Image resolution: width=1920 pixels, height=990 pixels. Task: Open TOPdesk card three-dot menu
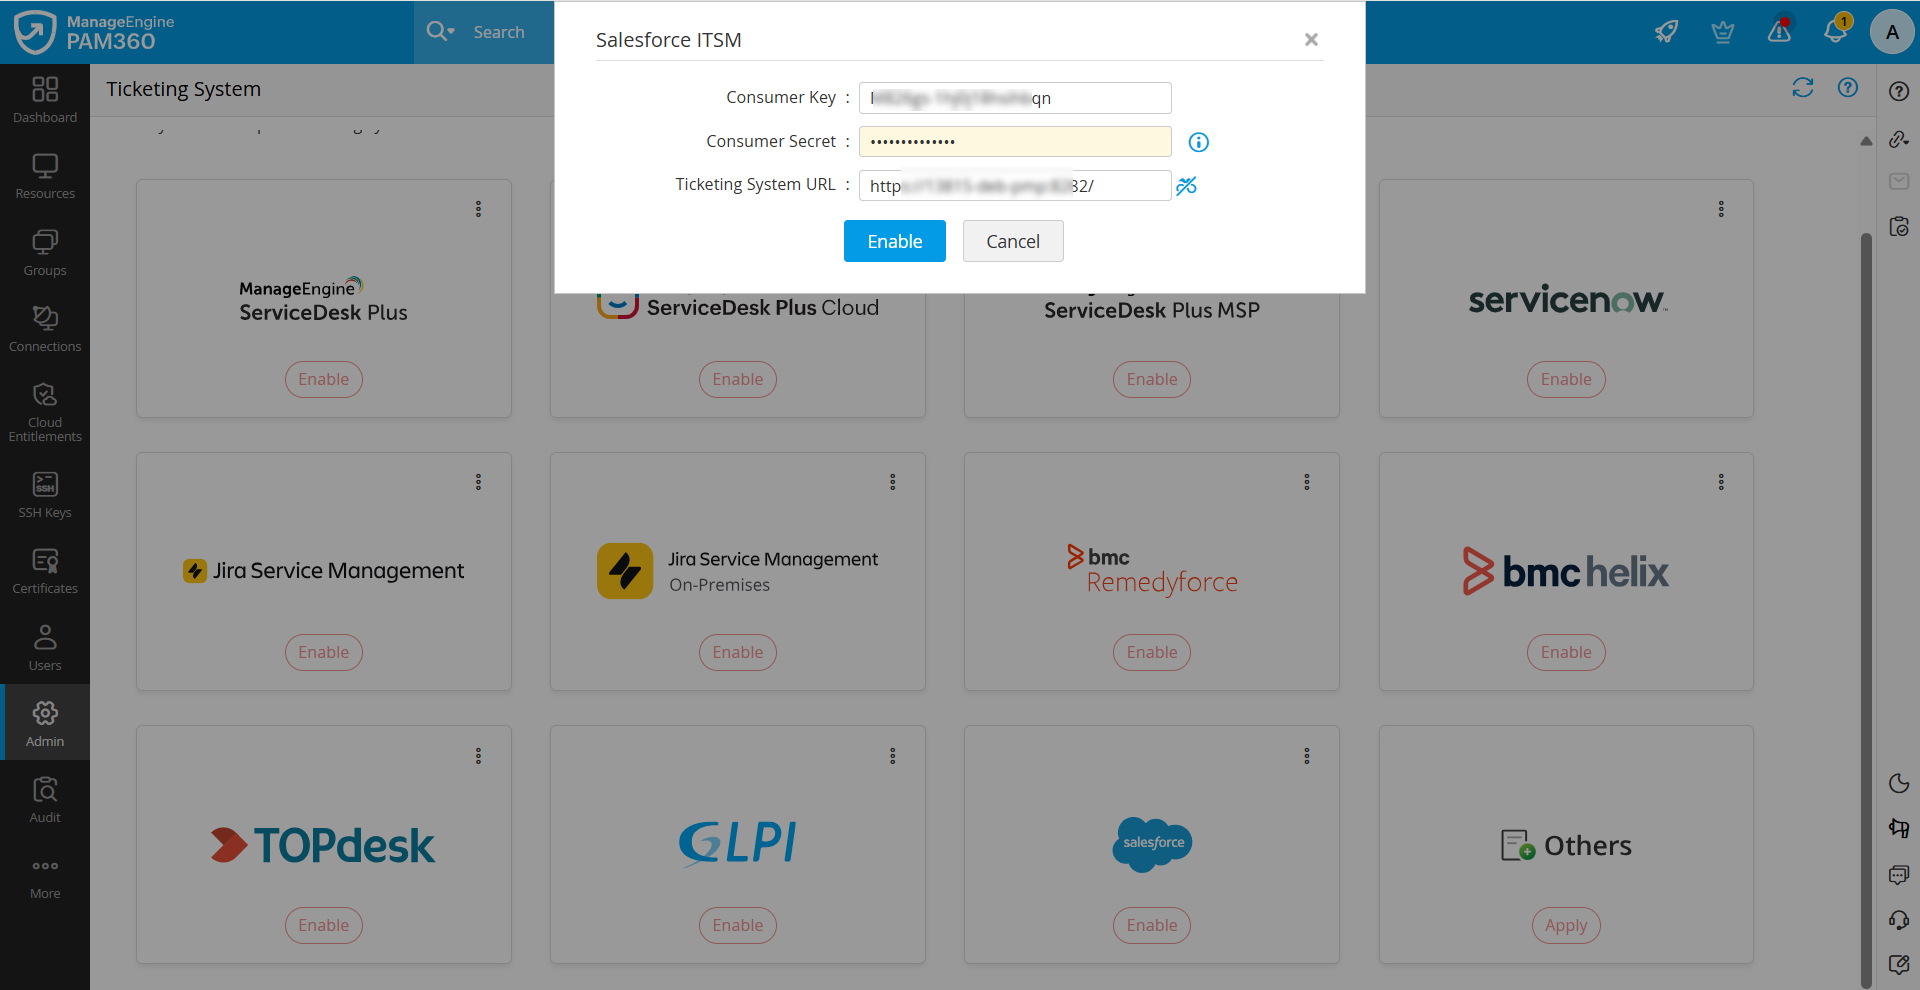pos(478,756)
